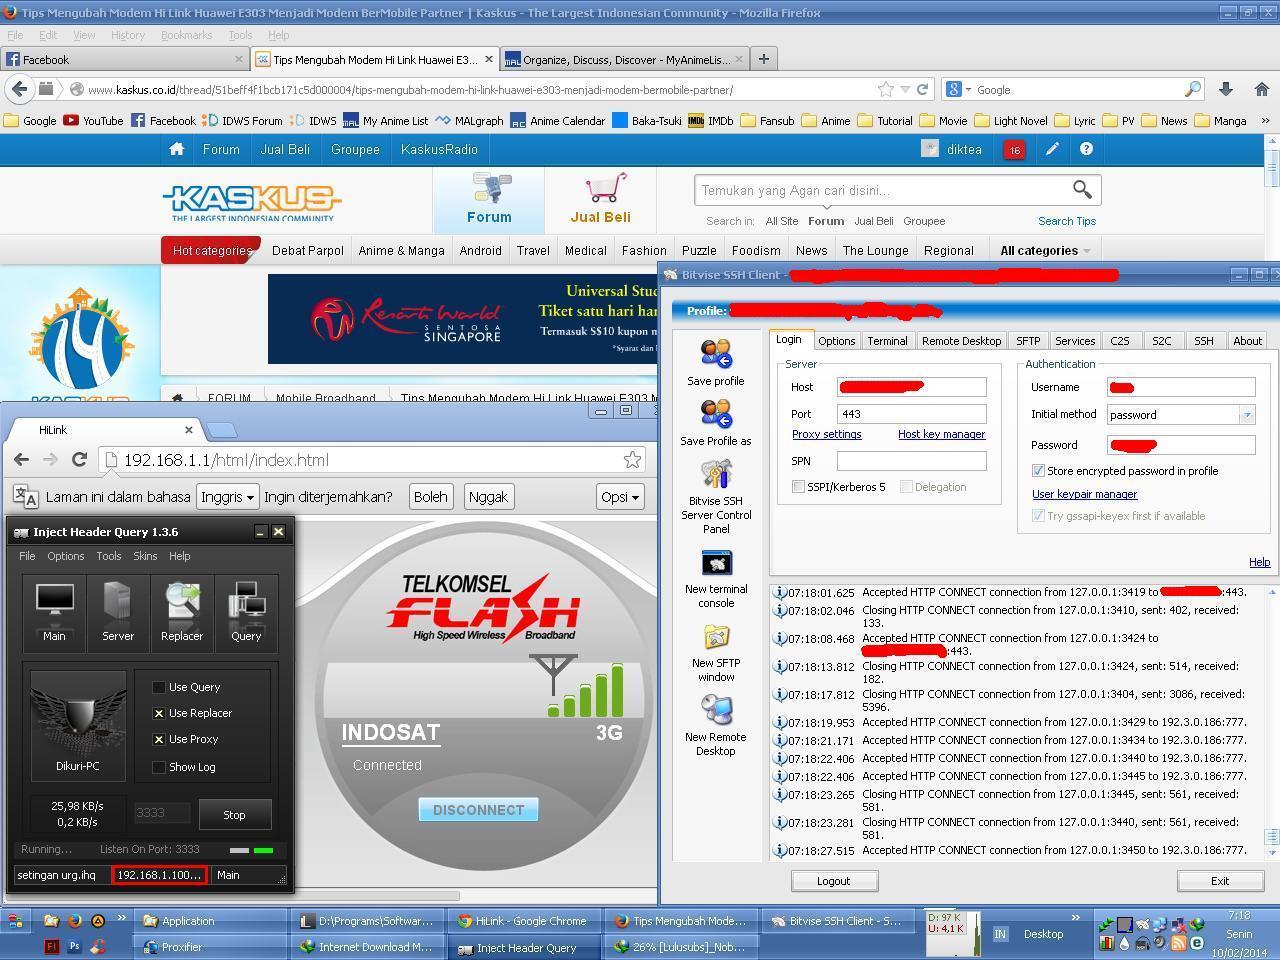
Task: Click Logout button in Bitvise
Action: click(x=833, y=881)
